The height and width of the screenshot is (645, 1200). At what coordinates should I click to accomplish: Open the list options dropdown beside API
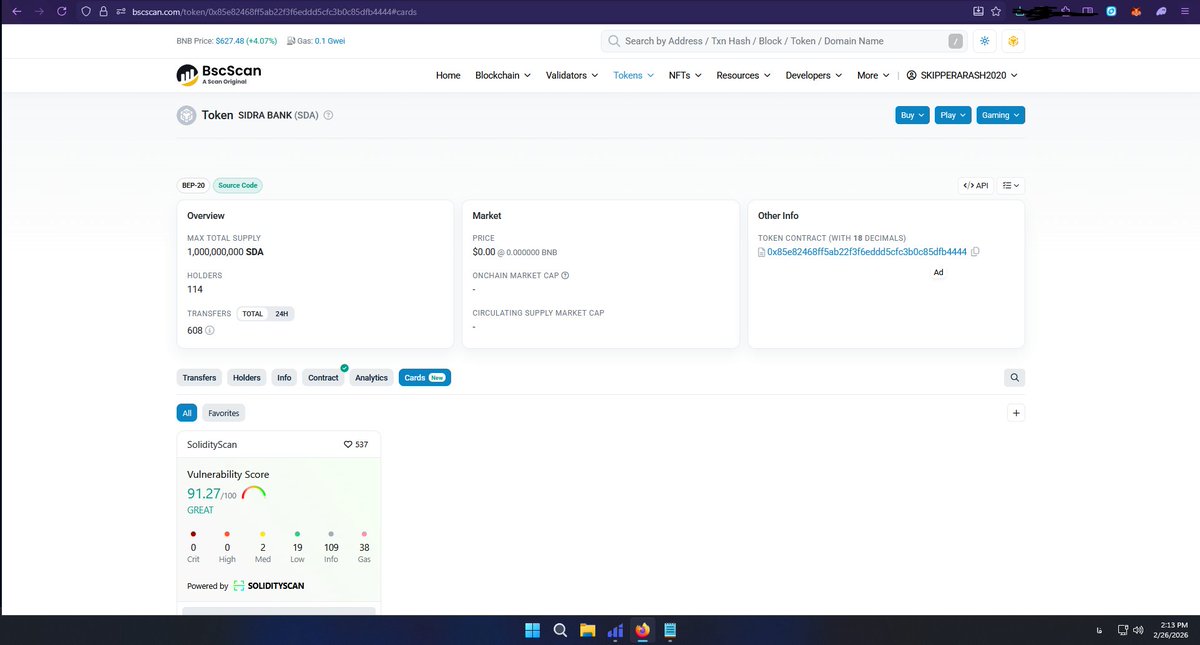pos(1011,185)
